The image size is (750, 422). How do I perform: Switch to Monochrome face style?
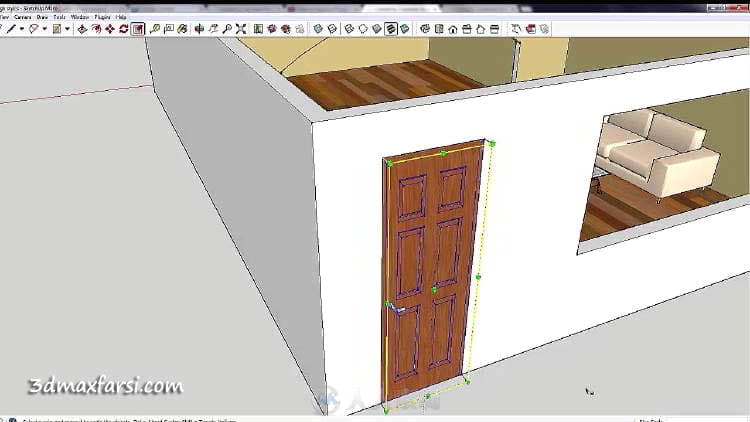pos(405,29)
